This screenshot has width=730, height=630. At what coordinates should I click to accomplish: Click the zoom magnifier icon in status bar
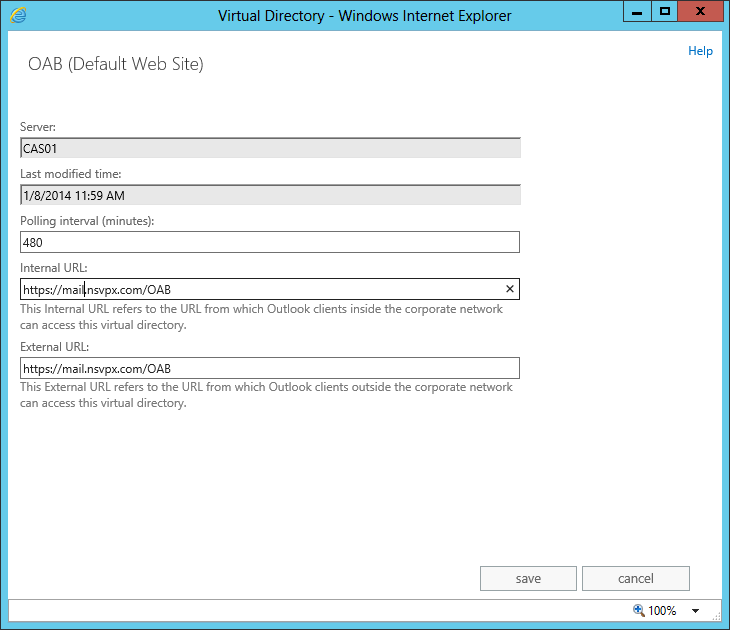(638, 610)
